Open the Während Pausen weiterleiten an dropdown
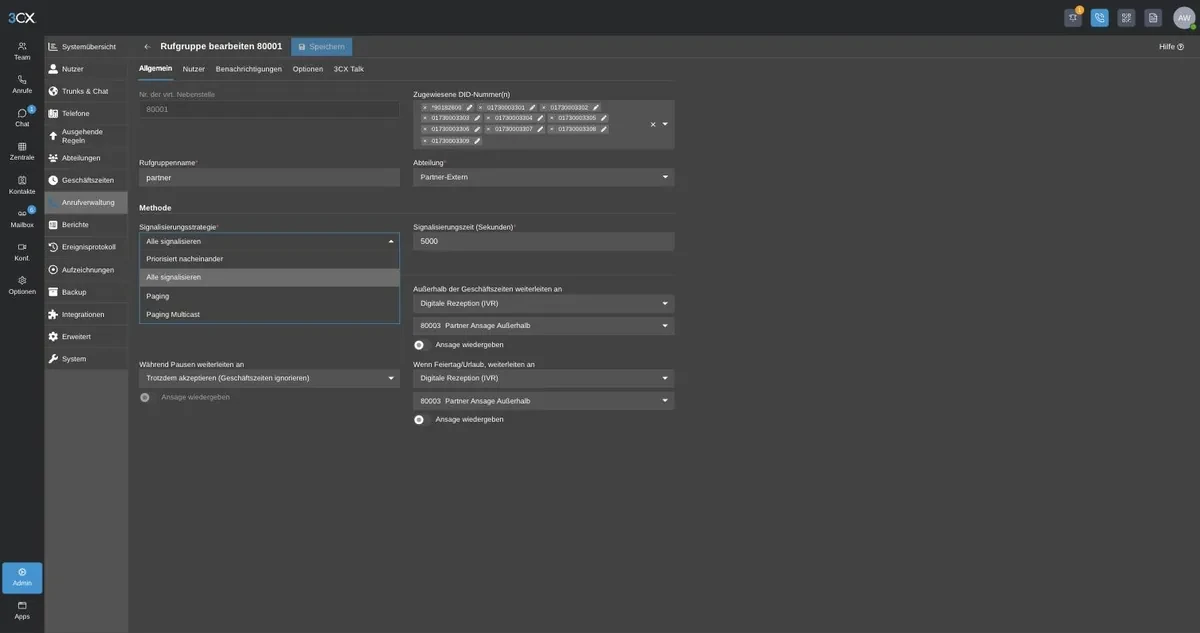The image size is (1200, 633). click(x=269, y=378)
